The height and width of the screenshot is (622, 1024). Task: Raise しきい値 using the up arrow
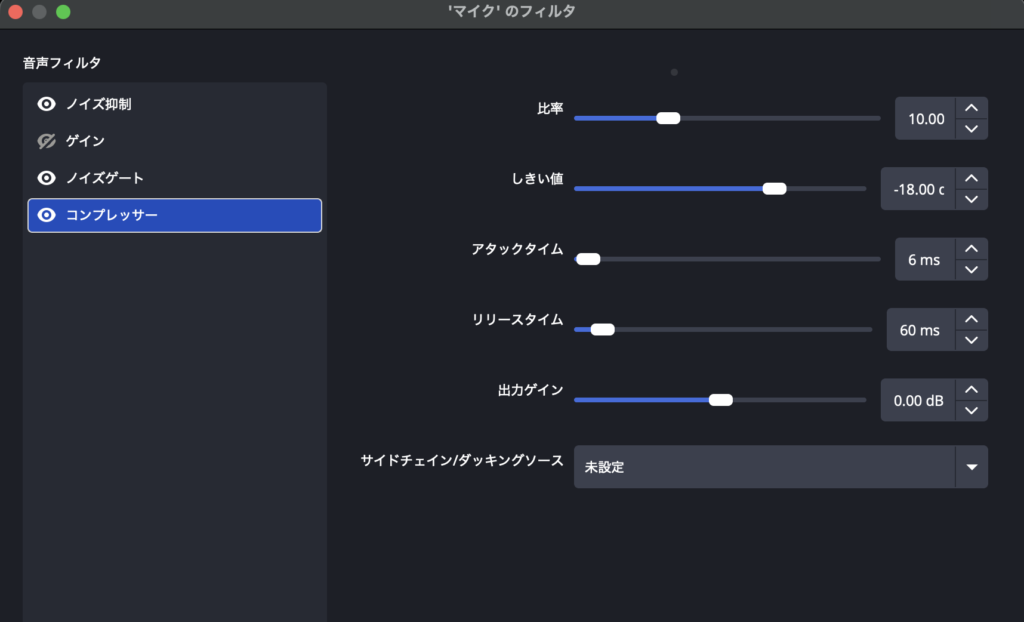[971, 178]
